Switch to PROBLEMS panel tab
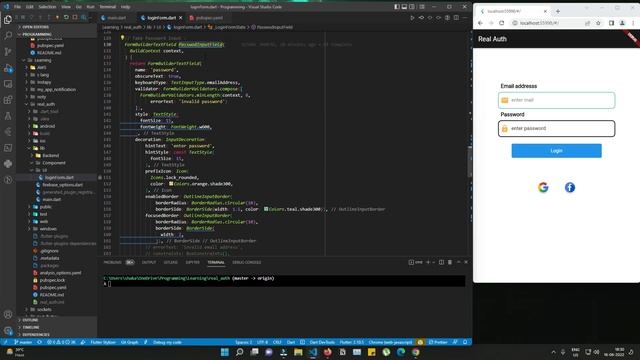 113,262
